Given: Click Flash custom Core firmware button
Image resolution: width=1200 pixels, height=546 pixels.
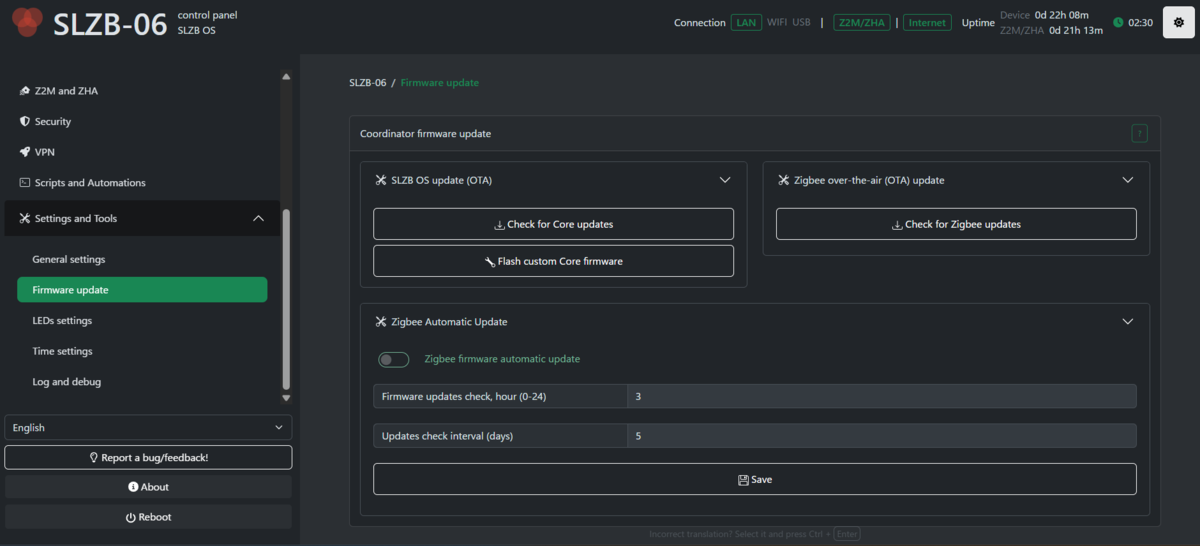Looking at the screenshot, I should [553, 261].
